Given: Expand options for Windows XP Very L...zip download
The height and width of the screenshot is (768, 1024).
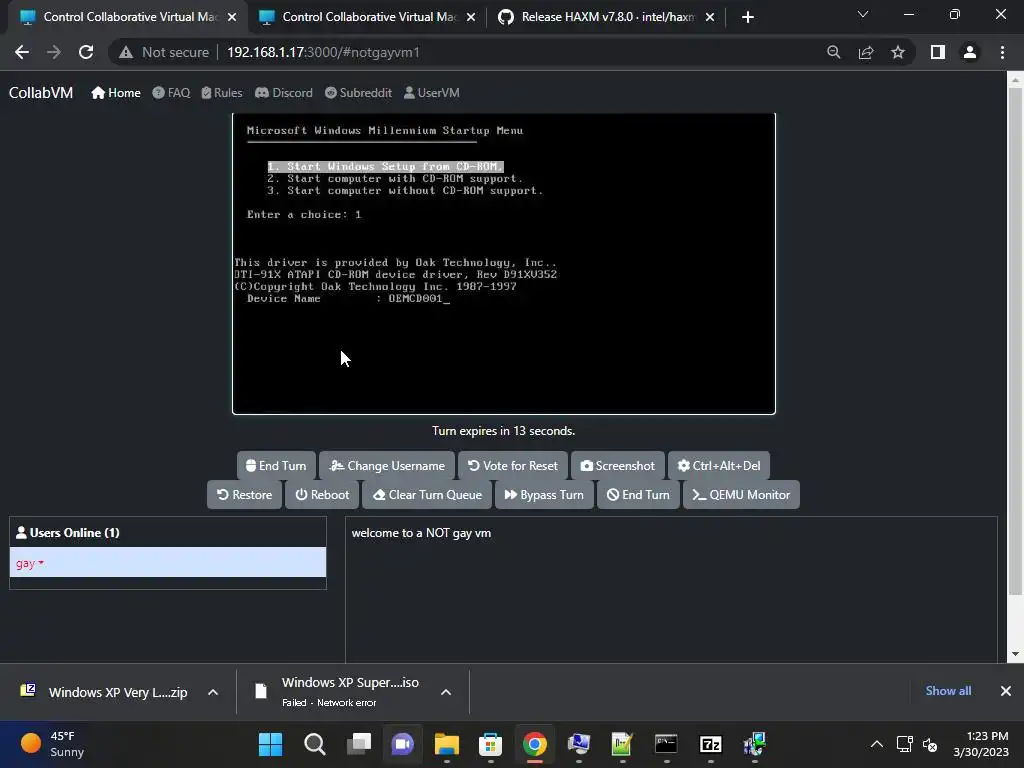Looking at the screenshot, I should [213, 692].
